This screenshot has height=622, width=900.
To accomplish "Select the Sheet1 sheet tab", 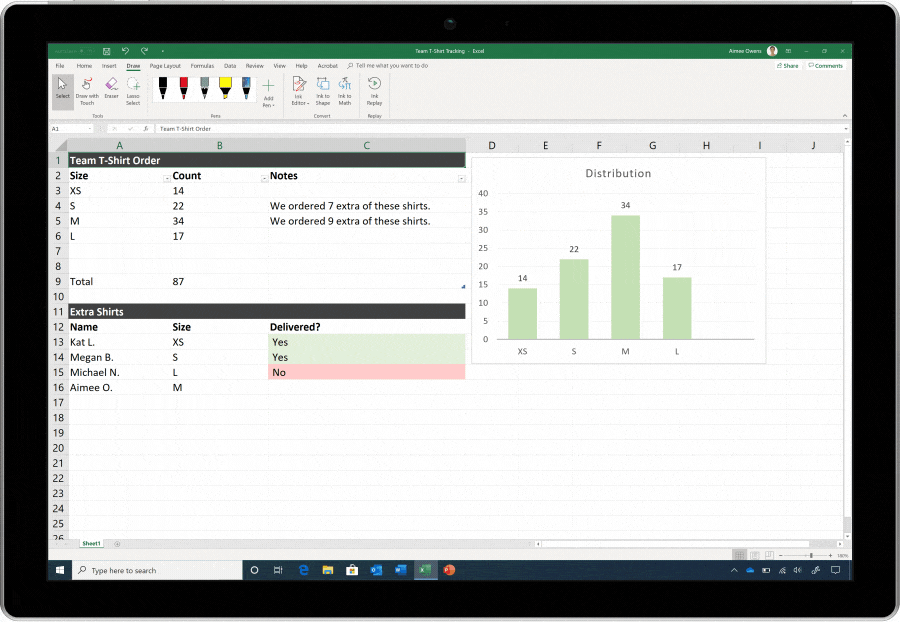I will coord(91,543).
